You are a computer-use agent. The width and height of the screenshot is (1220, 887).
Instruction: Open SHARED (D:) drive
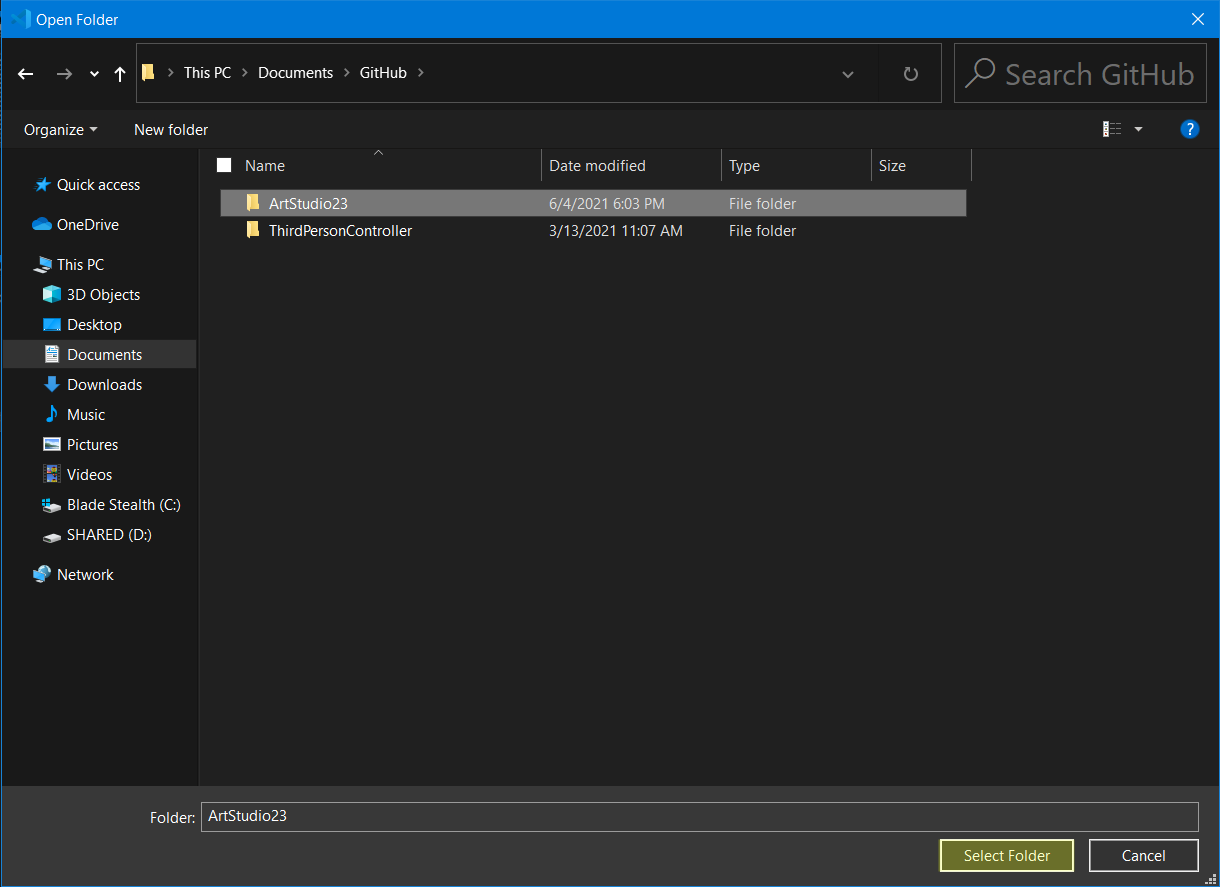point(109,534)
